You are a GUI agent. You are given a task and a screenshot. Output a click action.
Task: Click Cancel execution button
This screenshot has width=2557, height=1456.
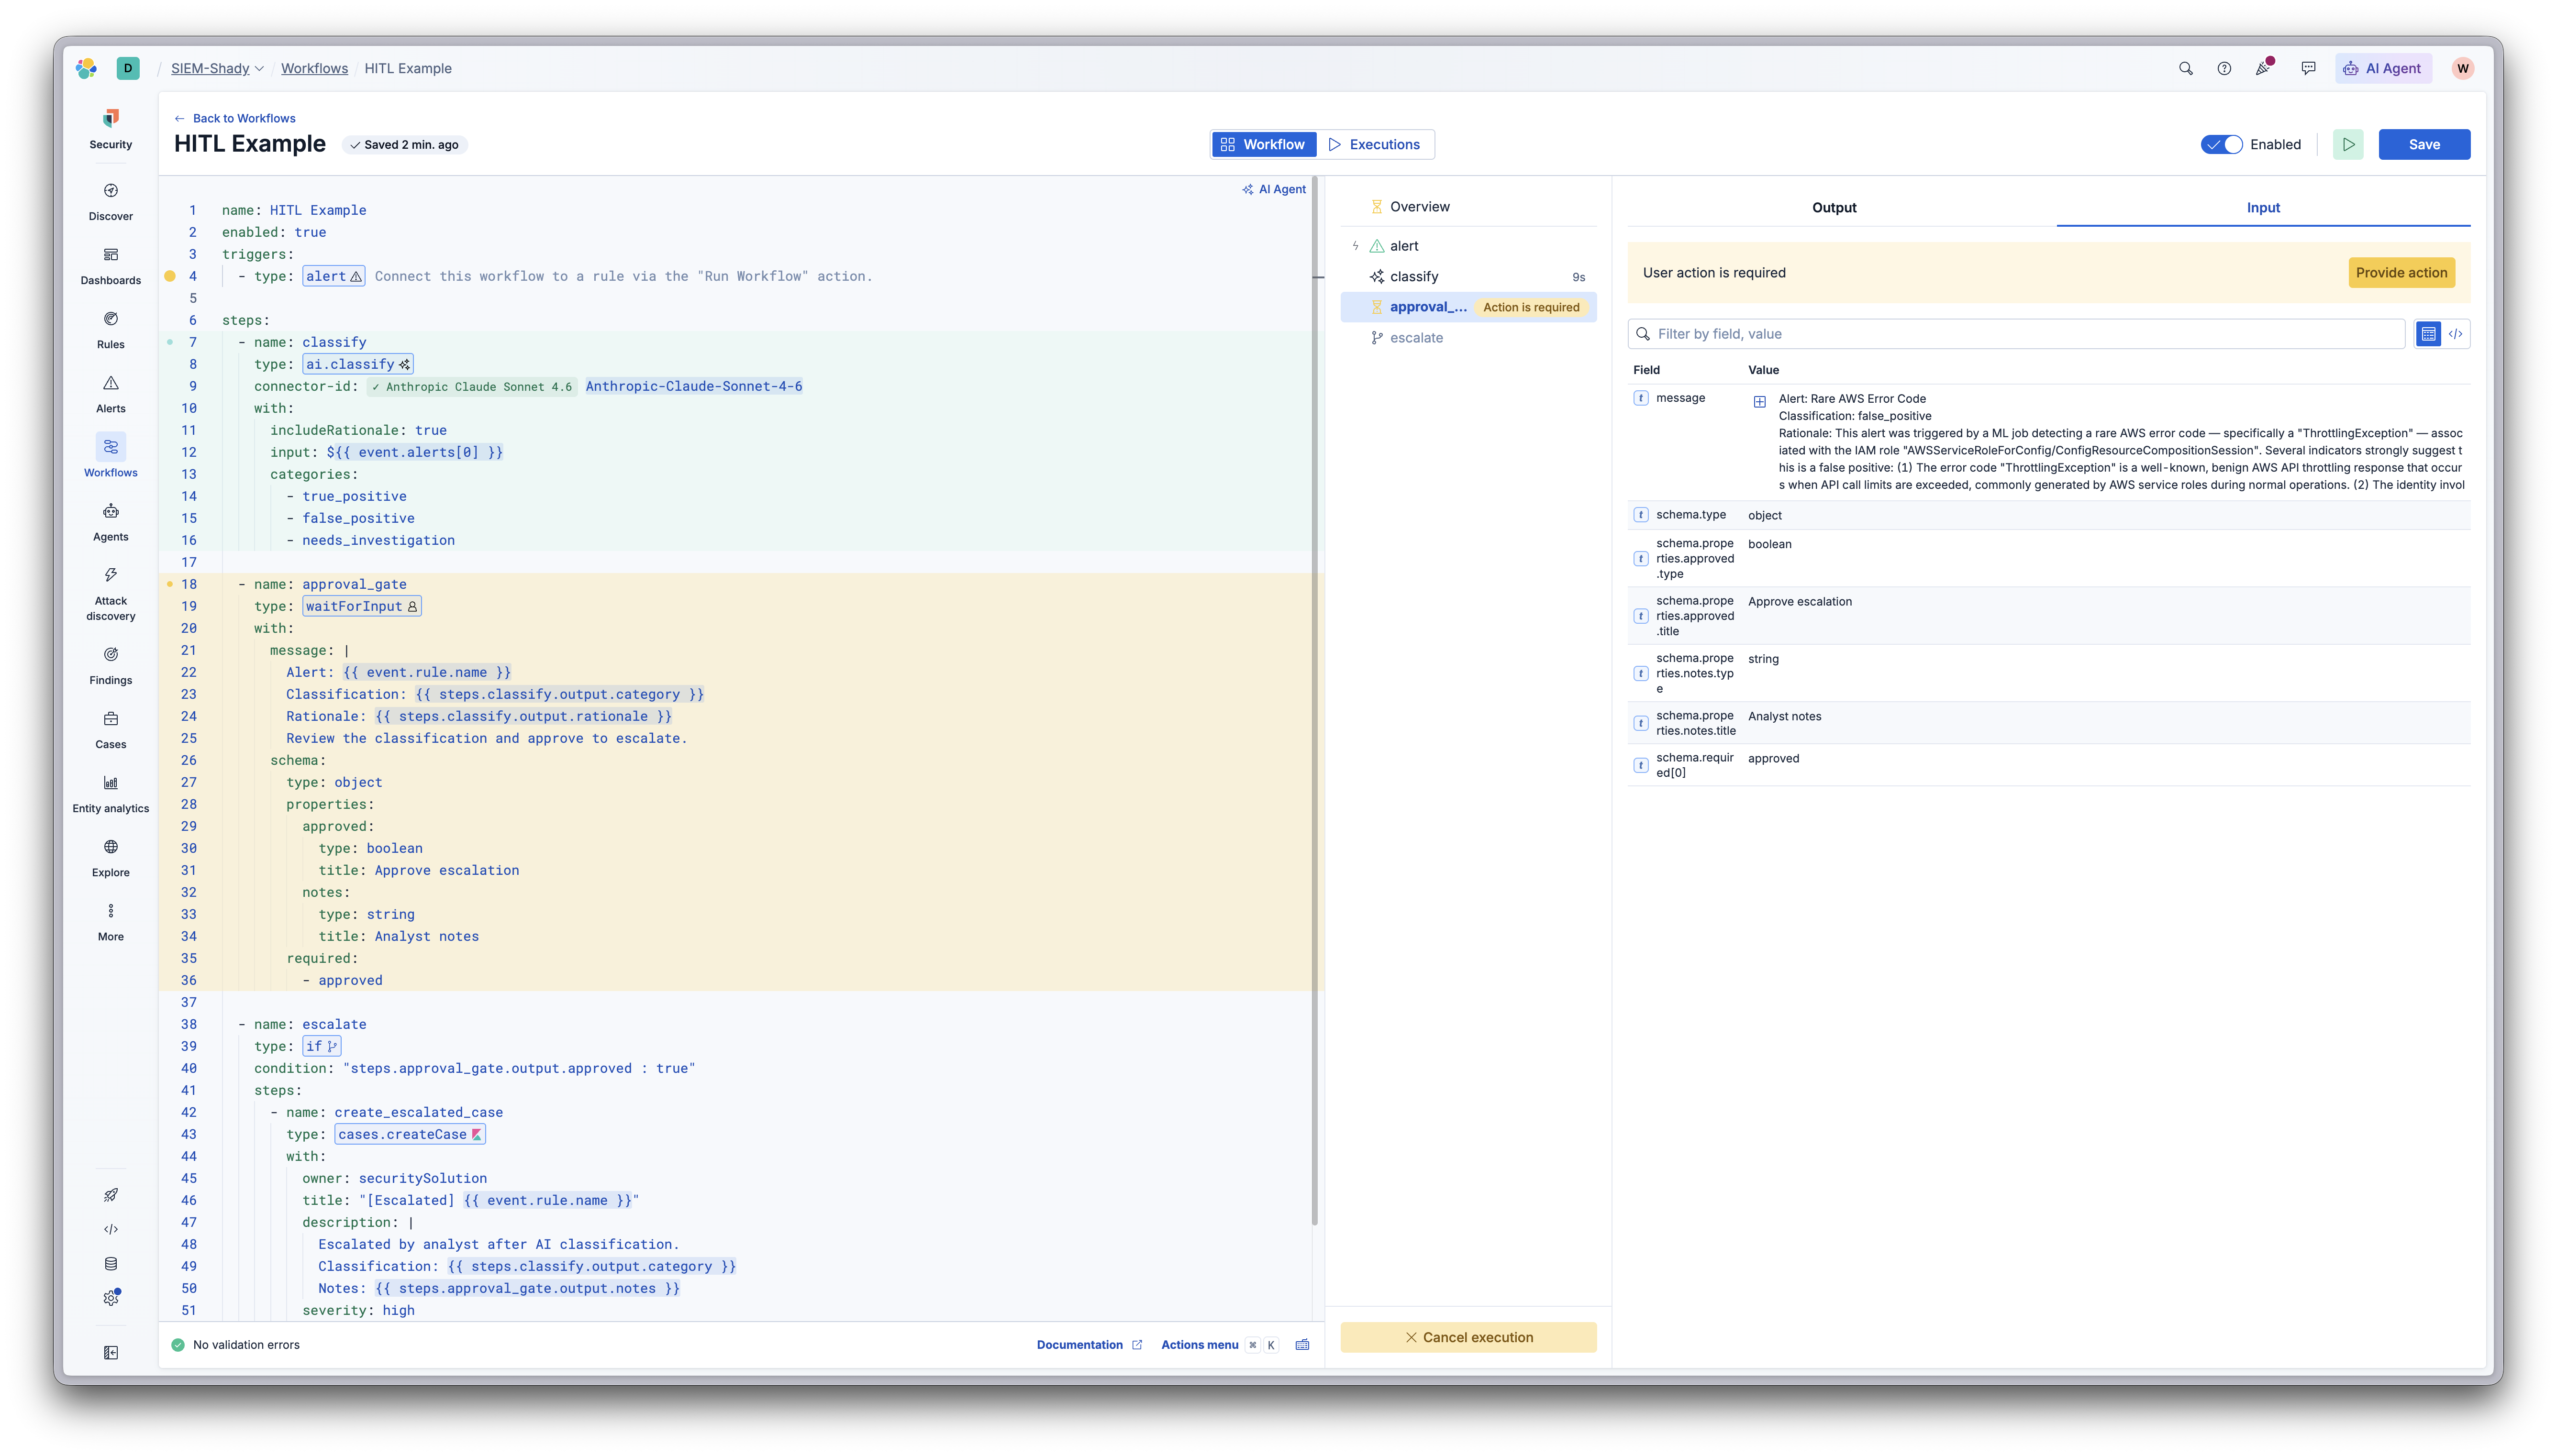pos(1468,1337)
